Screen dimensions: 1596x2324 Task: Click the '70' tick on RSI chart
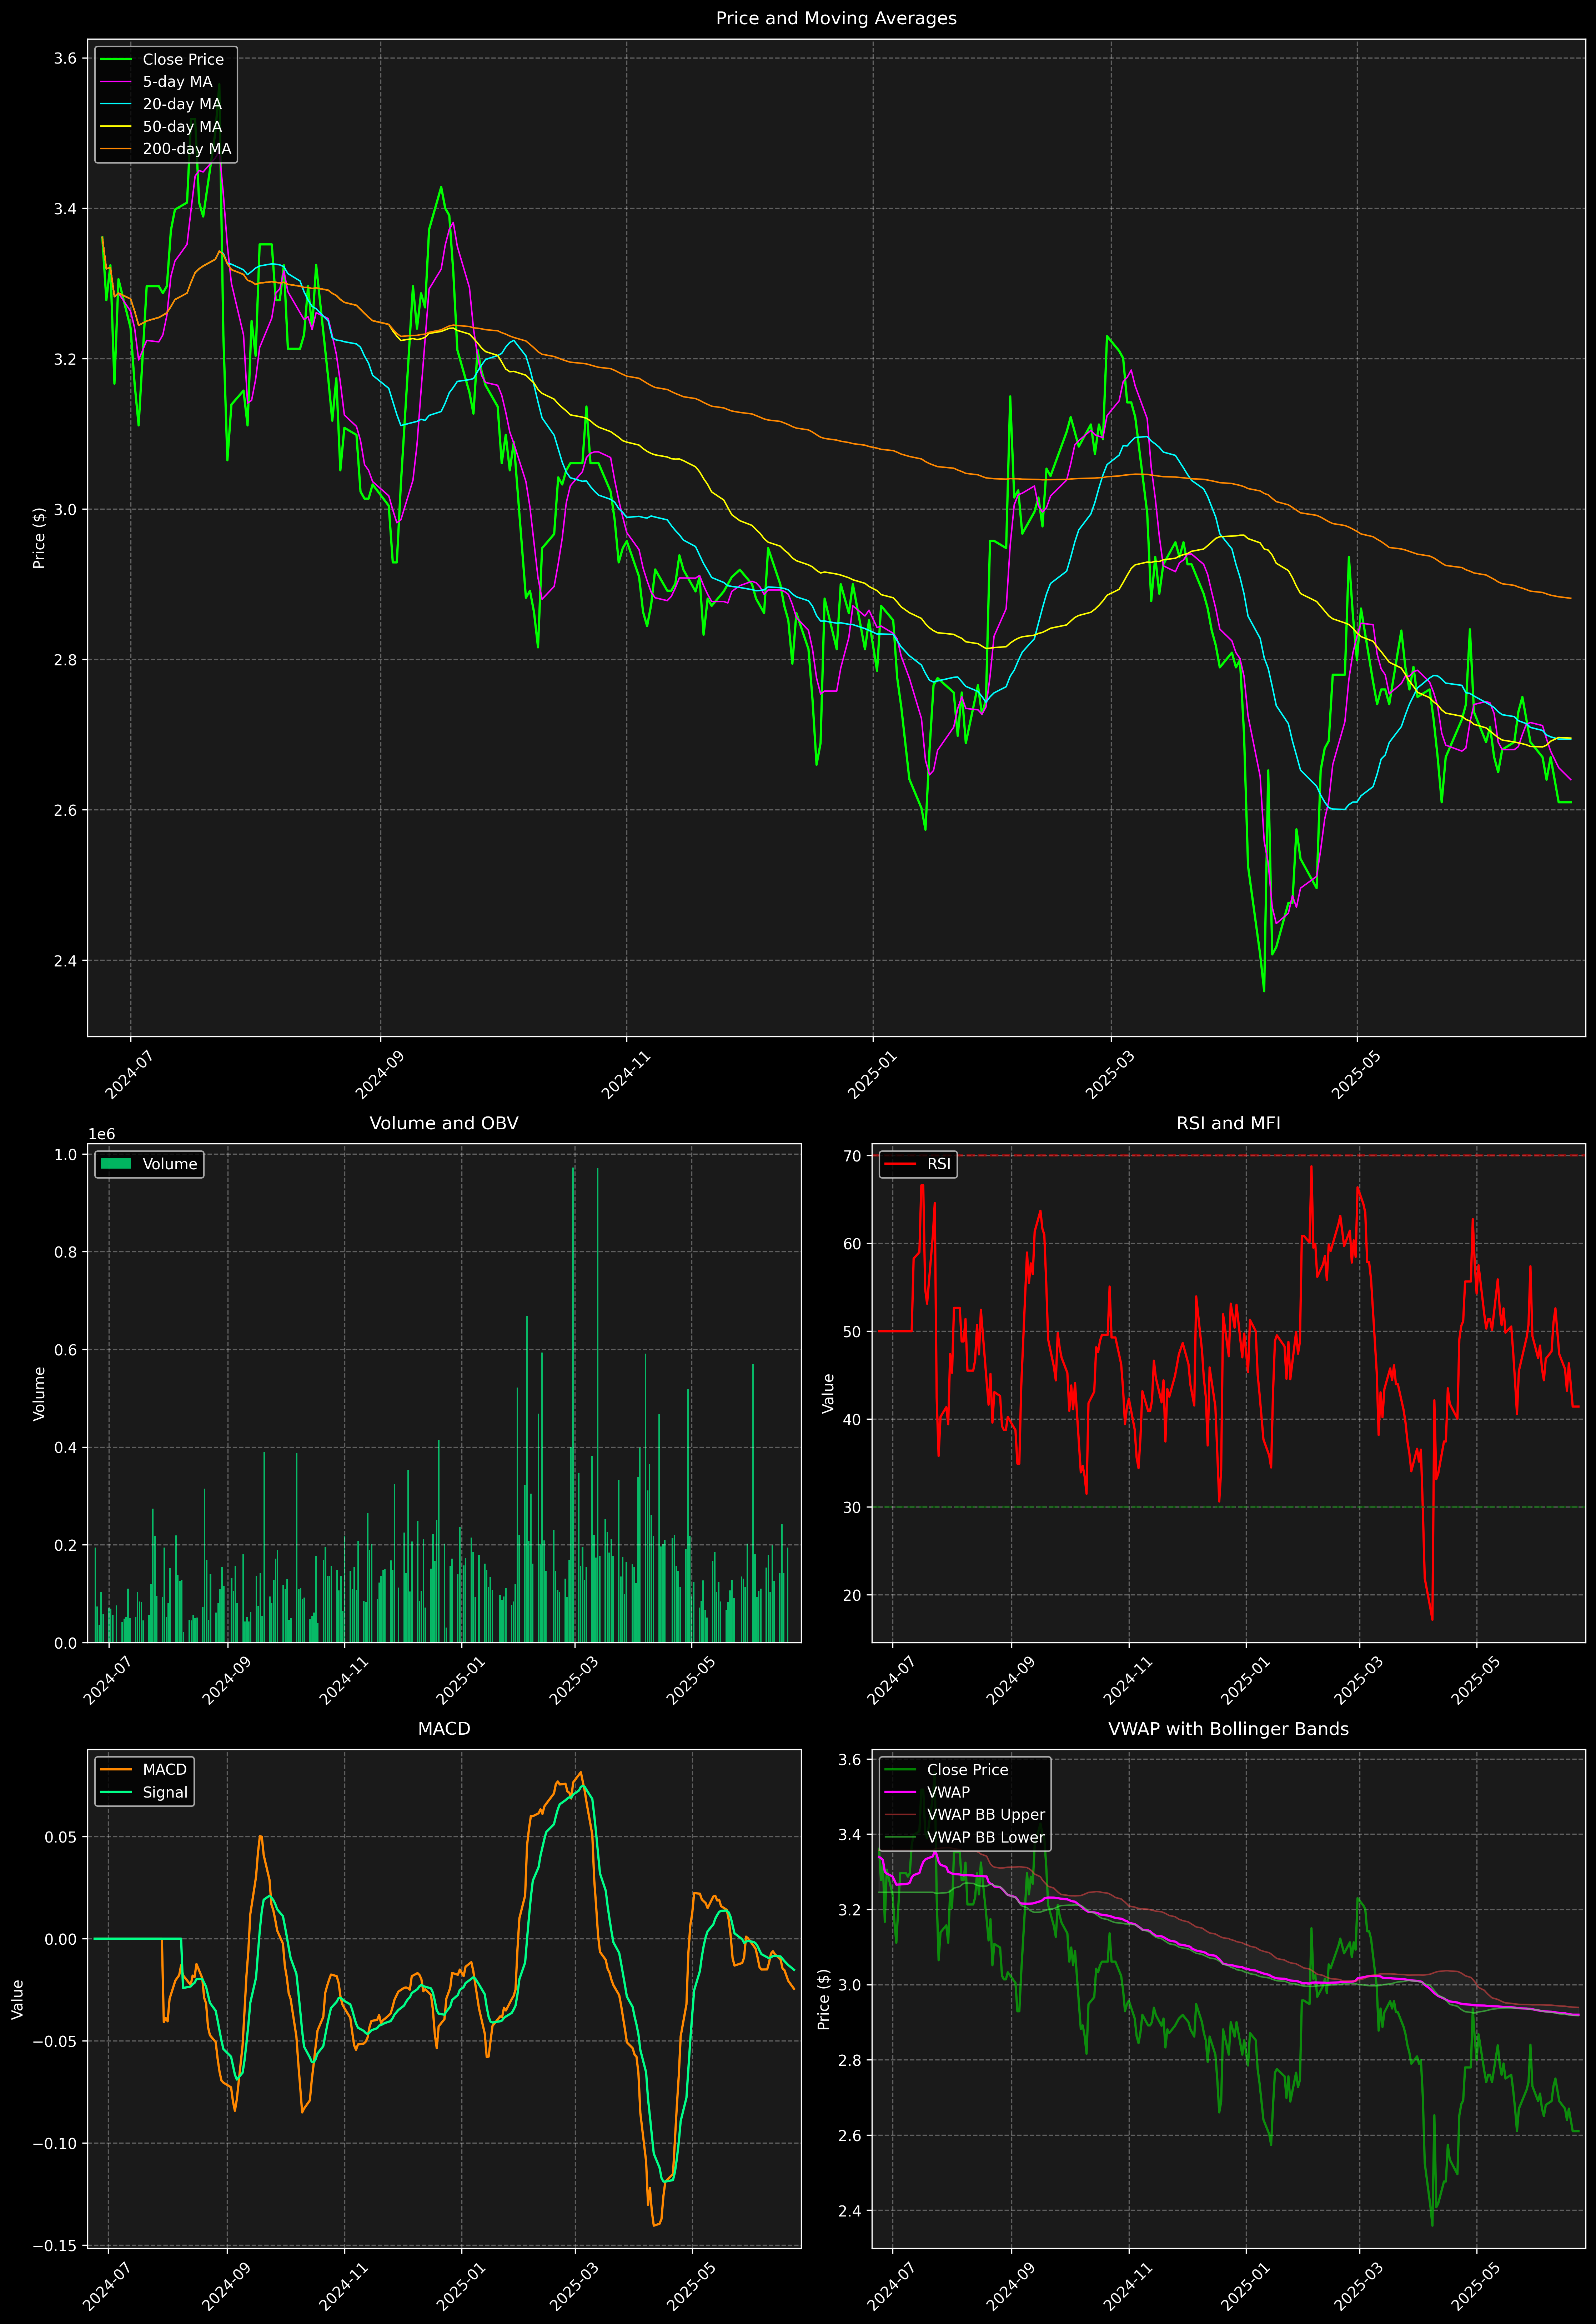pos(852,1156)
